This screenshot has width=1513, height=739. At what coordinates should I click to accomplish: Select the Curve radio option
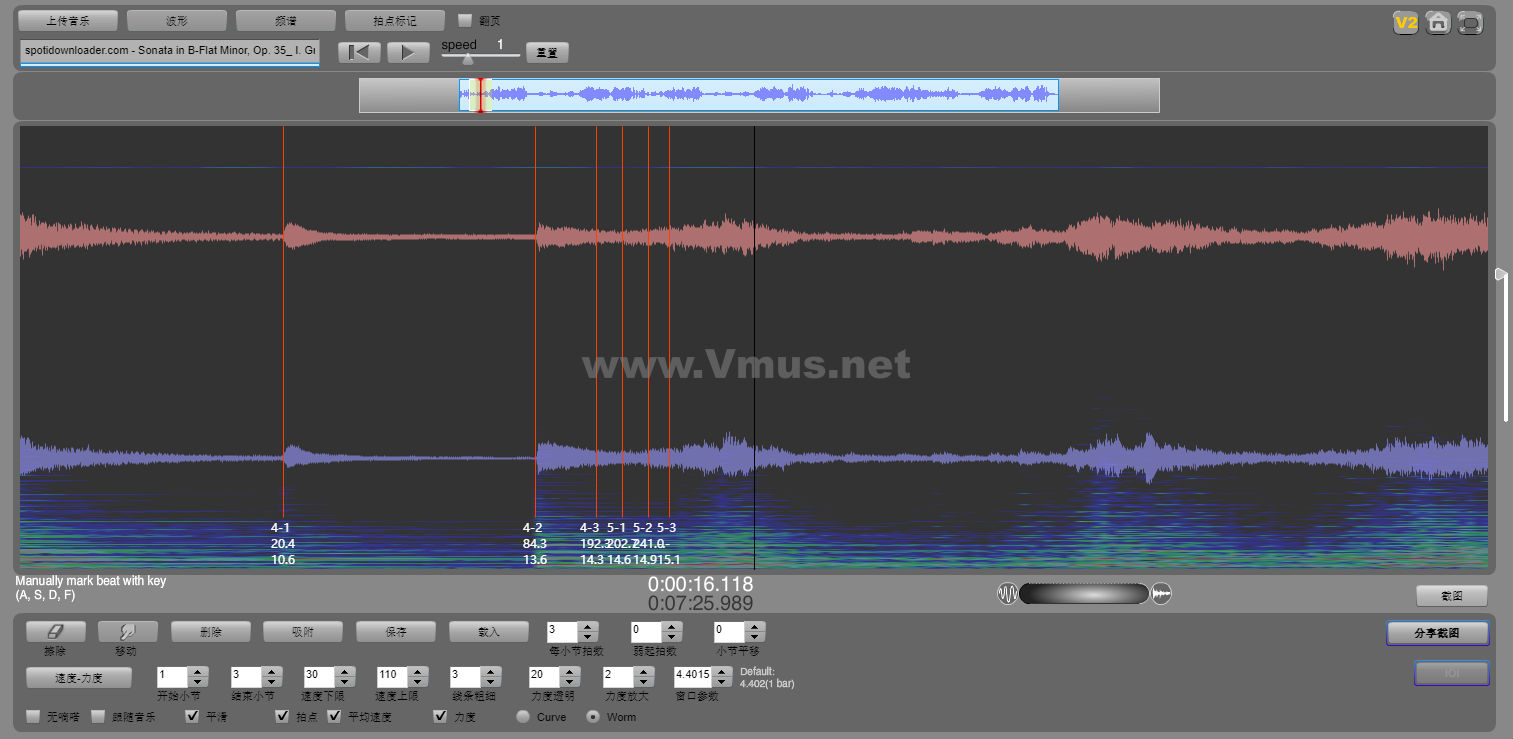(x=523, y=717)
